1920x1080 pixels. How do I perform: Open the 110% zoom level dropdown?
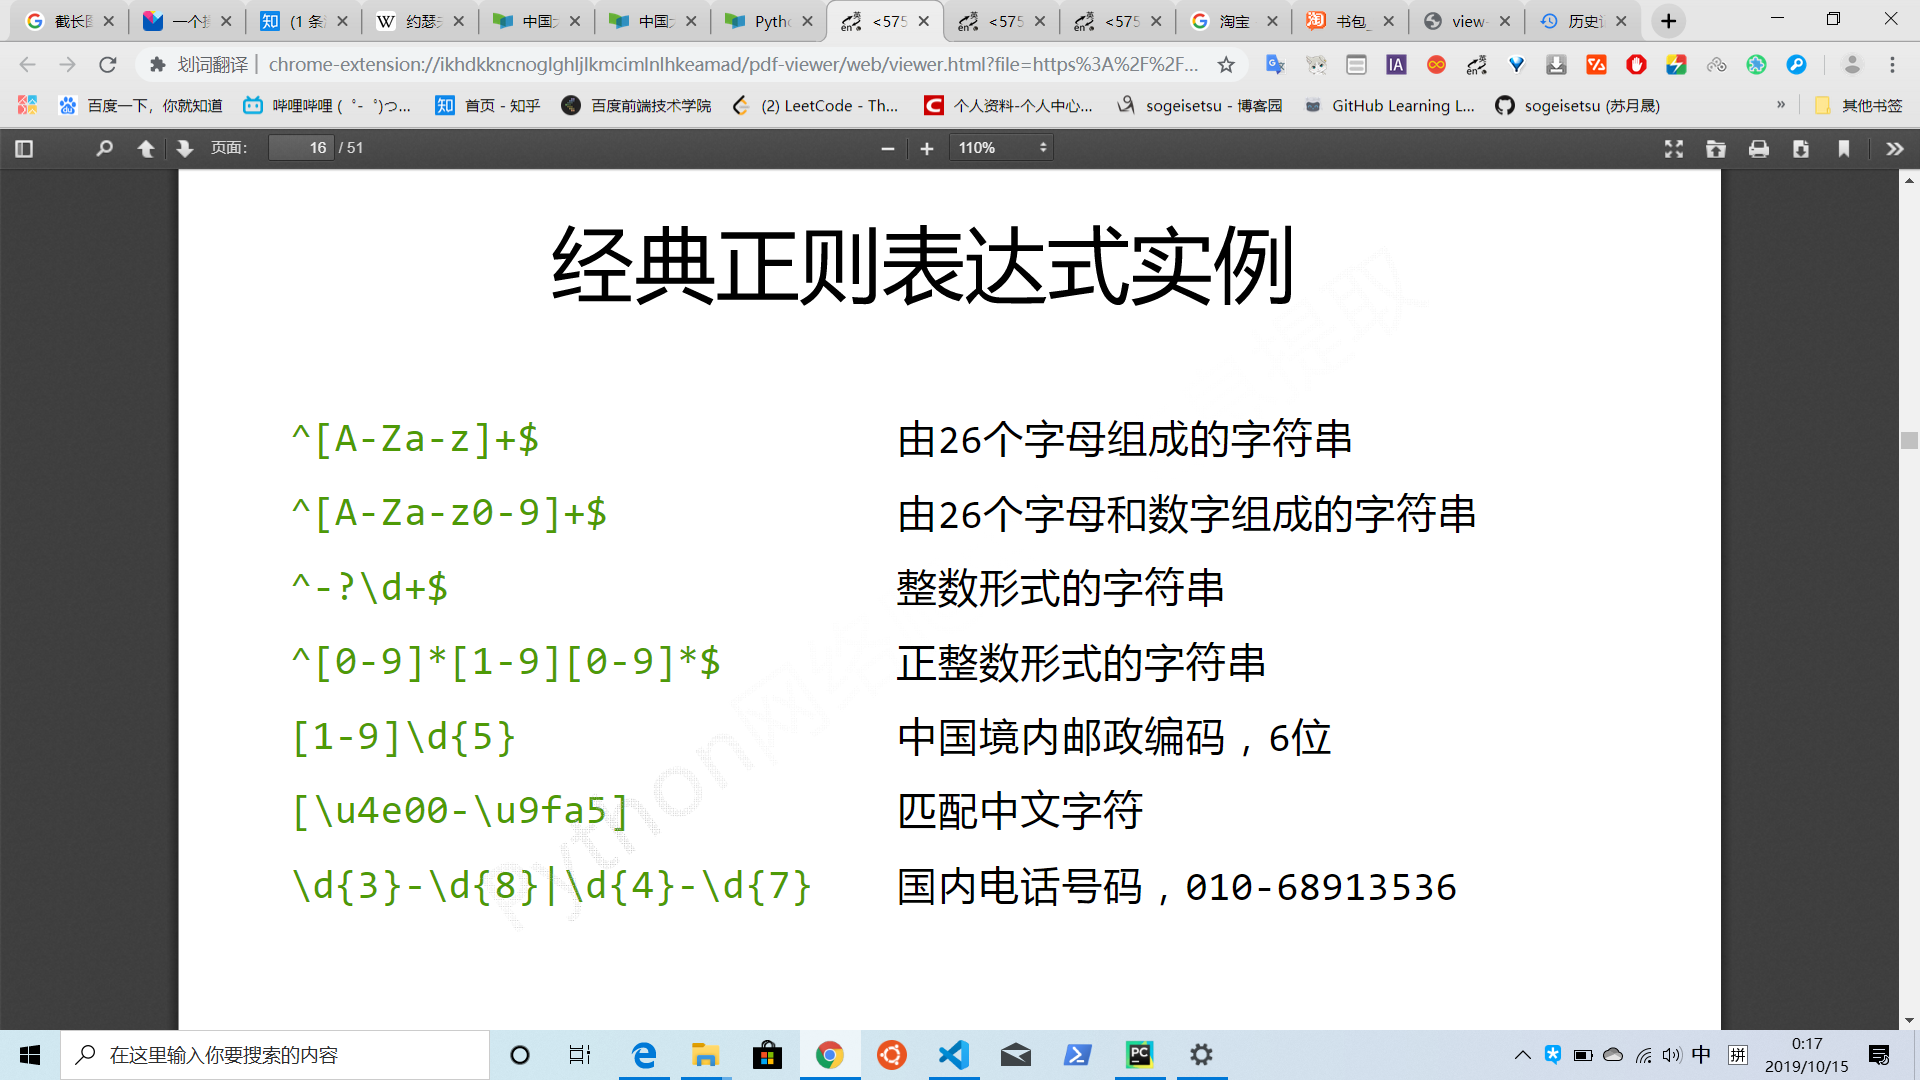pos(1002,148)
